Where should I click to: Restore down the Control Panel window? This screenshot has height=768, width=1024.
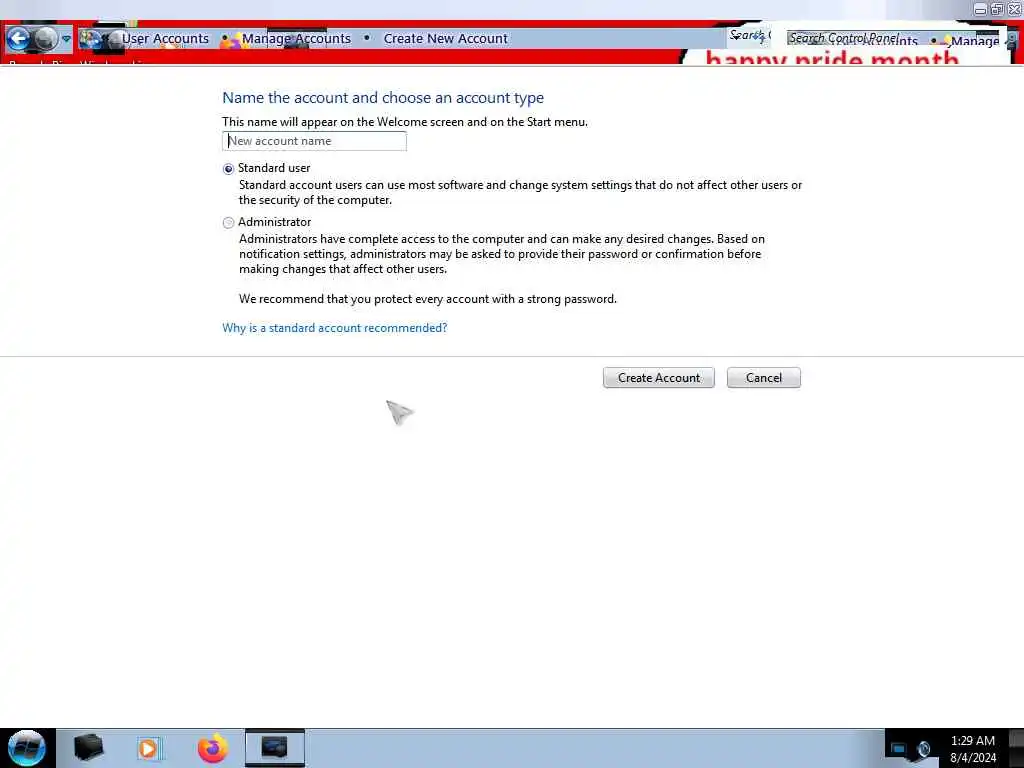(x=997, y=9)
